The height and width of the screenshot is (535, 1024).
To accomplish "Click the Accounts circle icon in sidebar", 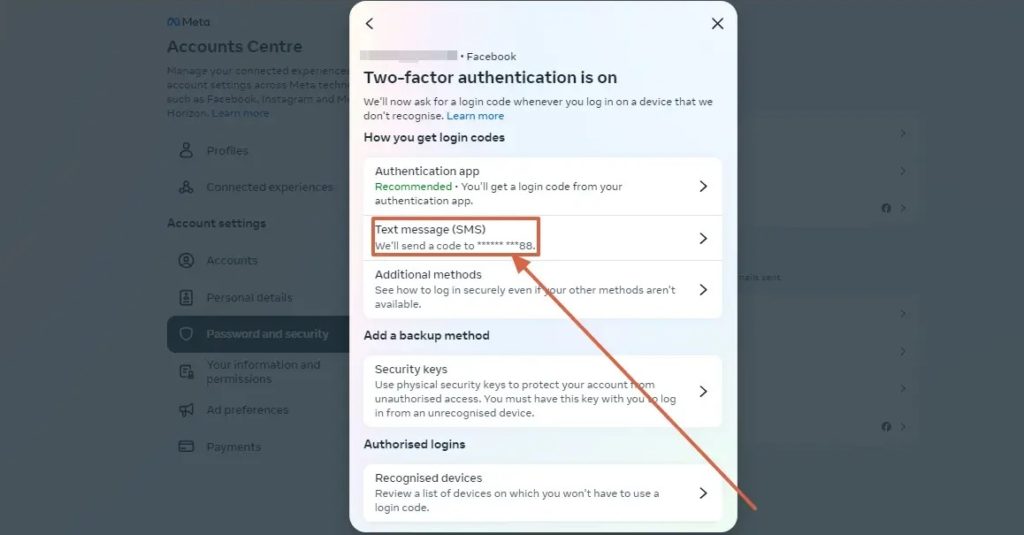I will [186, 261].
